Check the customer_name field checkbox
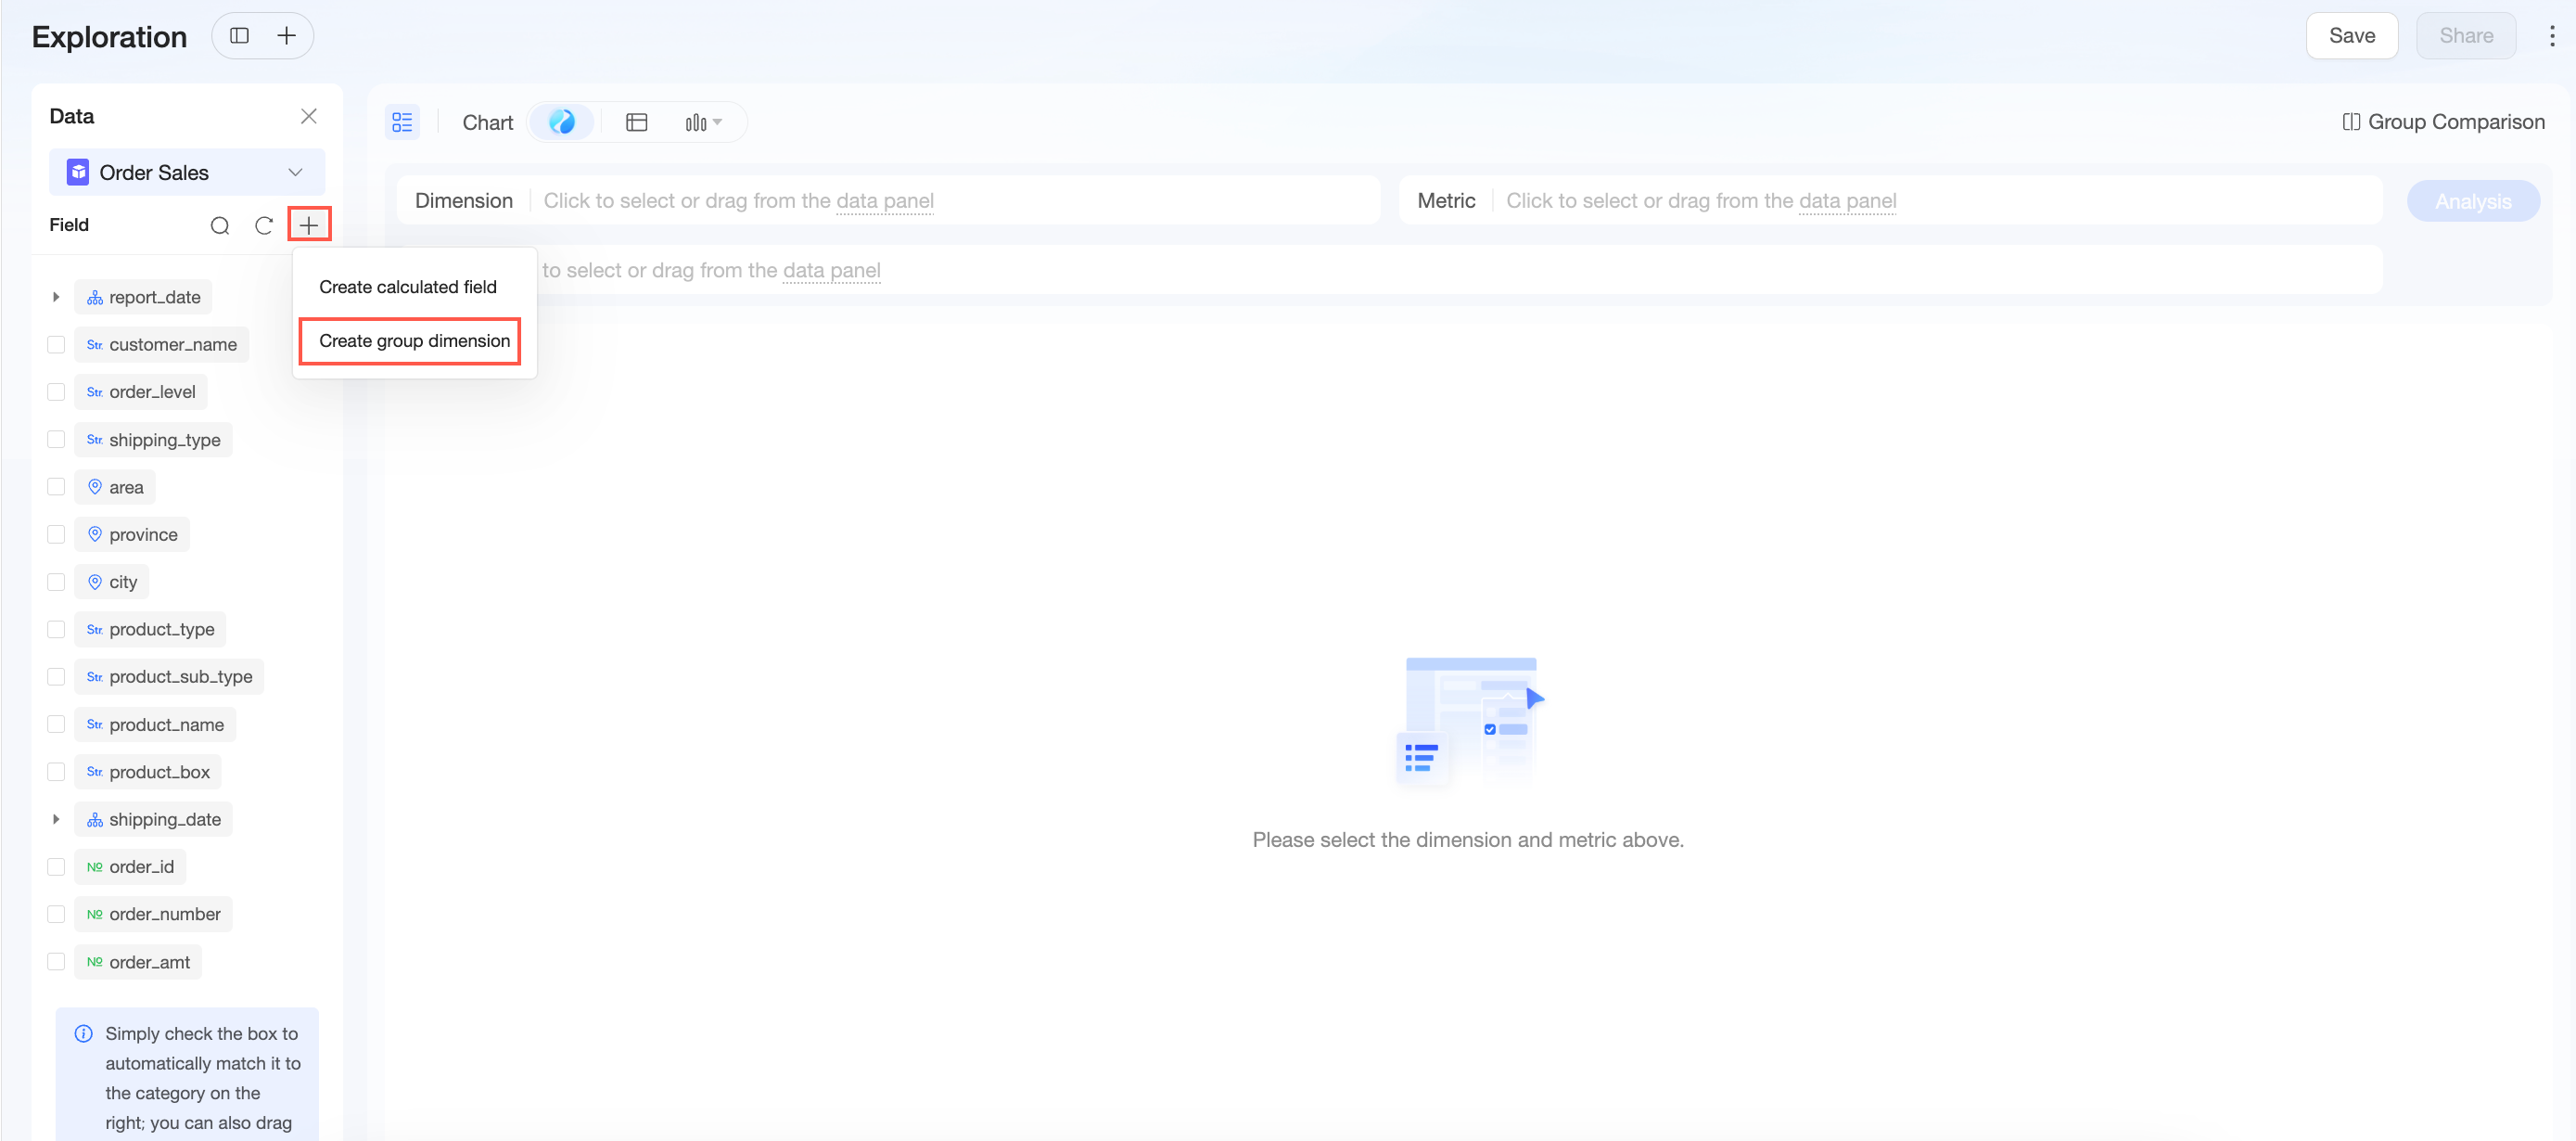 click(x=57, y=345)
